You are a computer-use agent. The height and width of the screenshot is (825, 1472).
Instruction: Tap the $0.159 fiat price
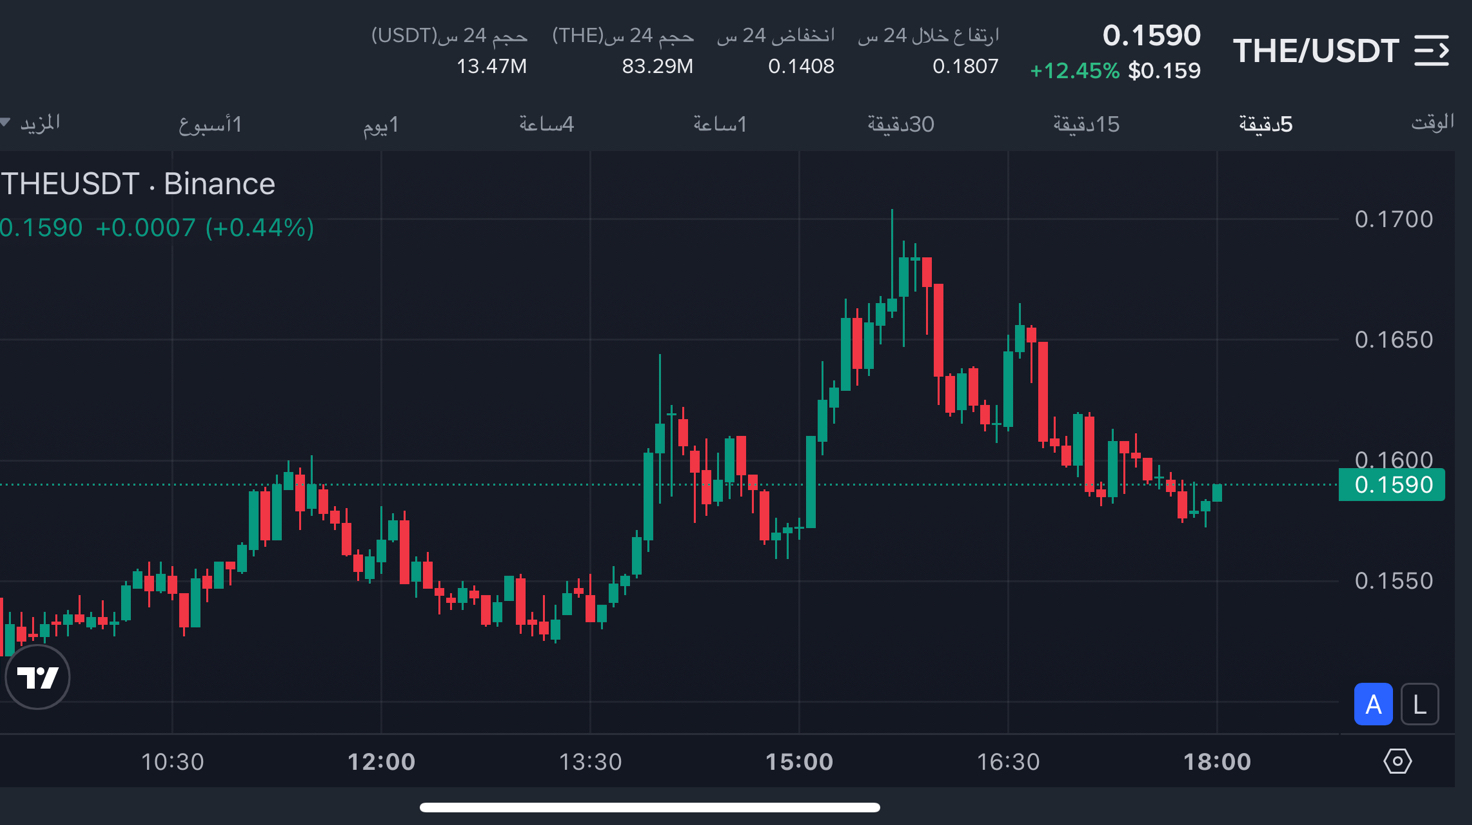click(x=1164, y=71)
